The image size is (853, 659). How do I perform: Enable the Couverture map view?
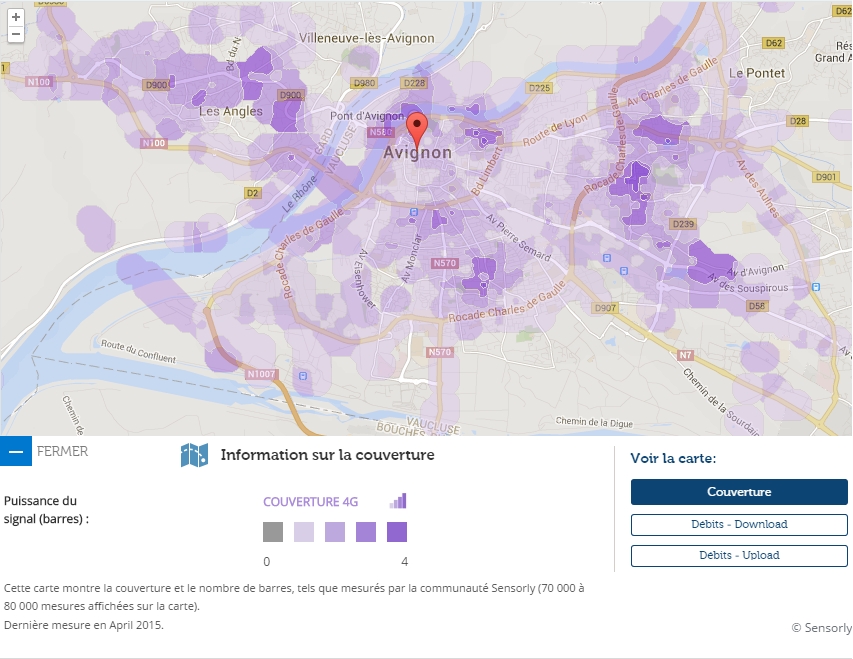tap(739, 491)
